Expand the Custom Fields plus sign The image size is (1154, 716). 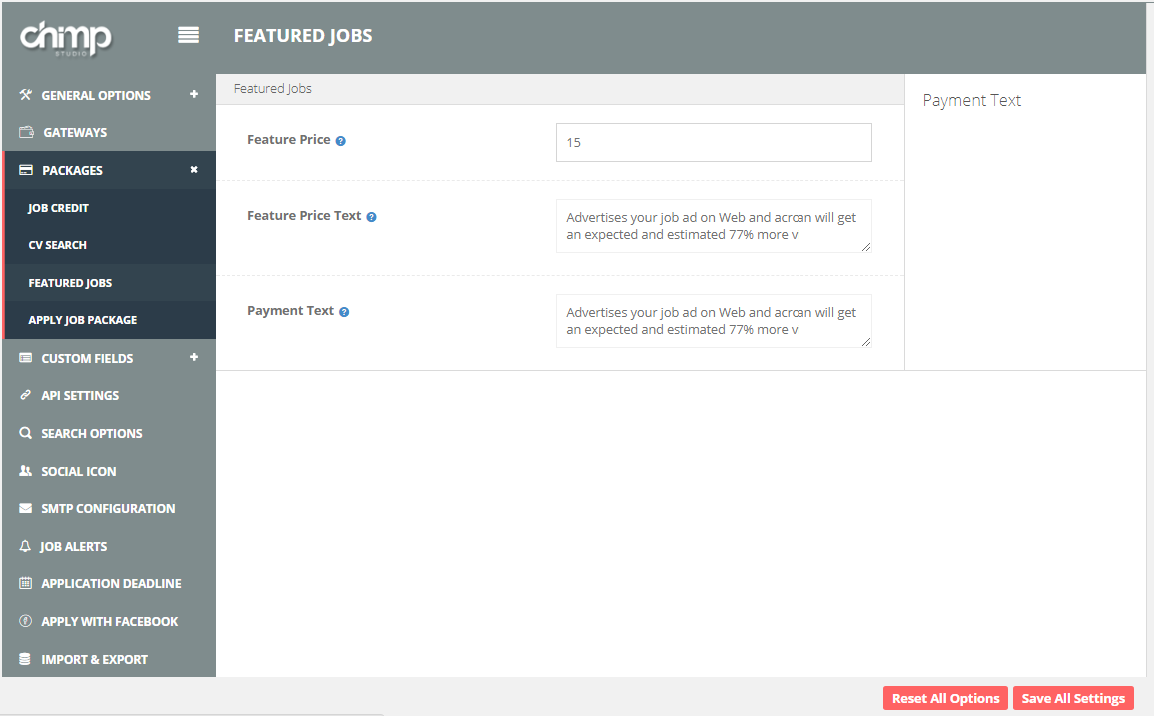point(194,357)
